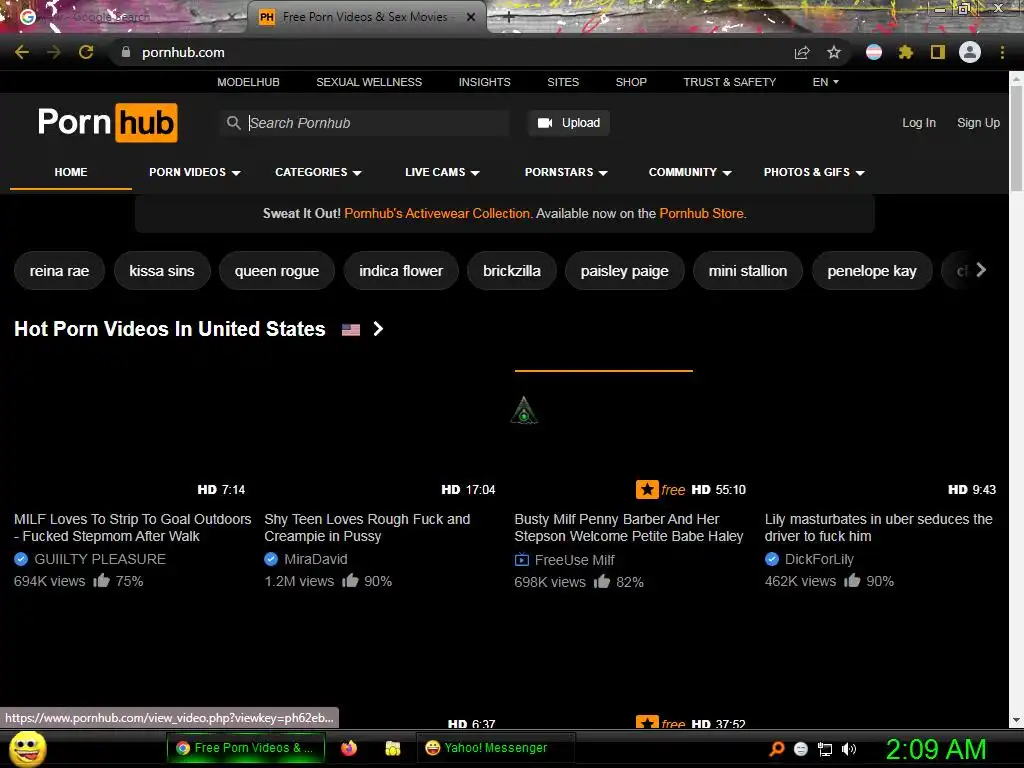Click the United States flag icon
Image resolution: width=1024 pixels, height=768 pixels.
click(x=351, y=330)
